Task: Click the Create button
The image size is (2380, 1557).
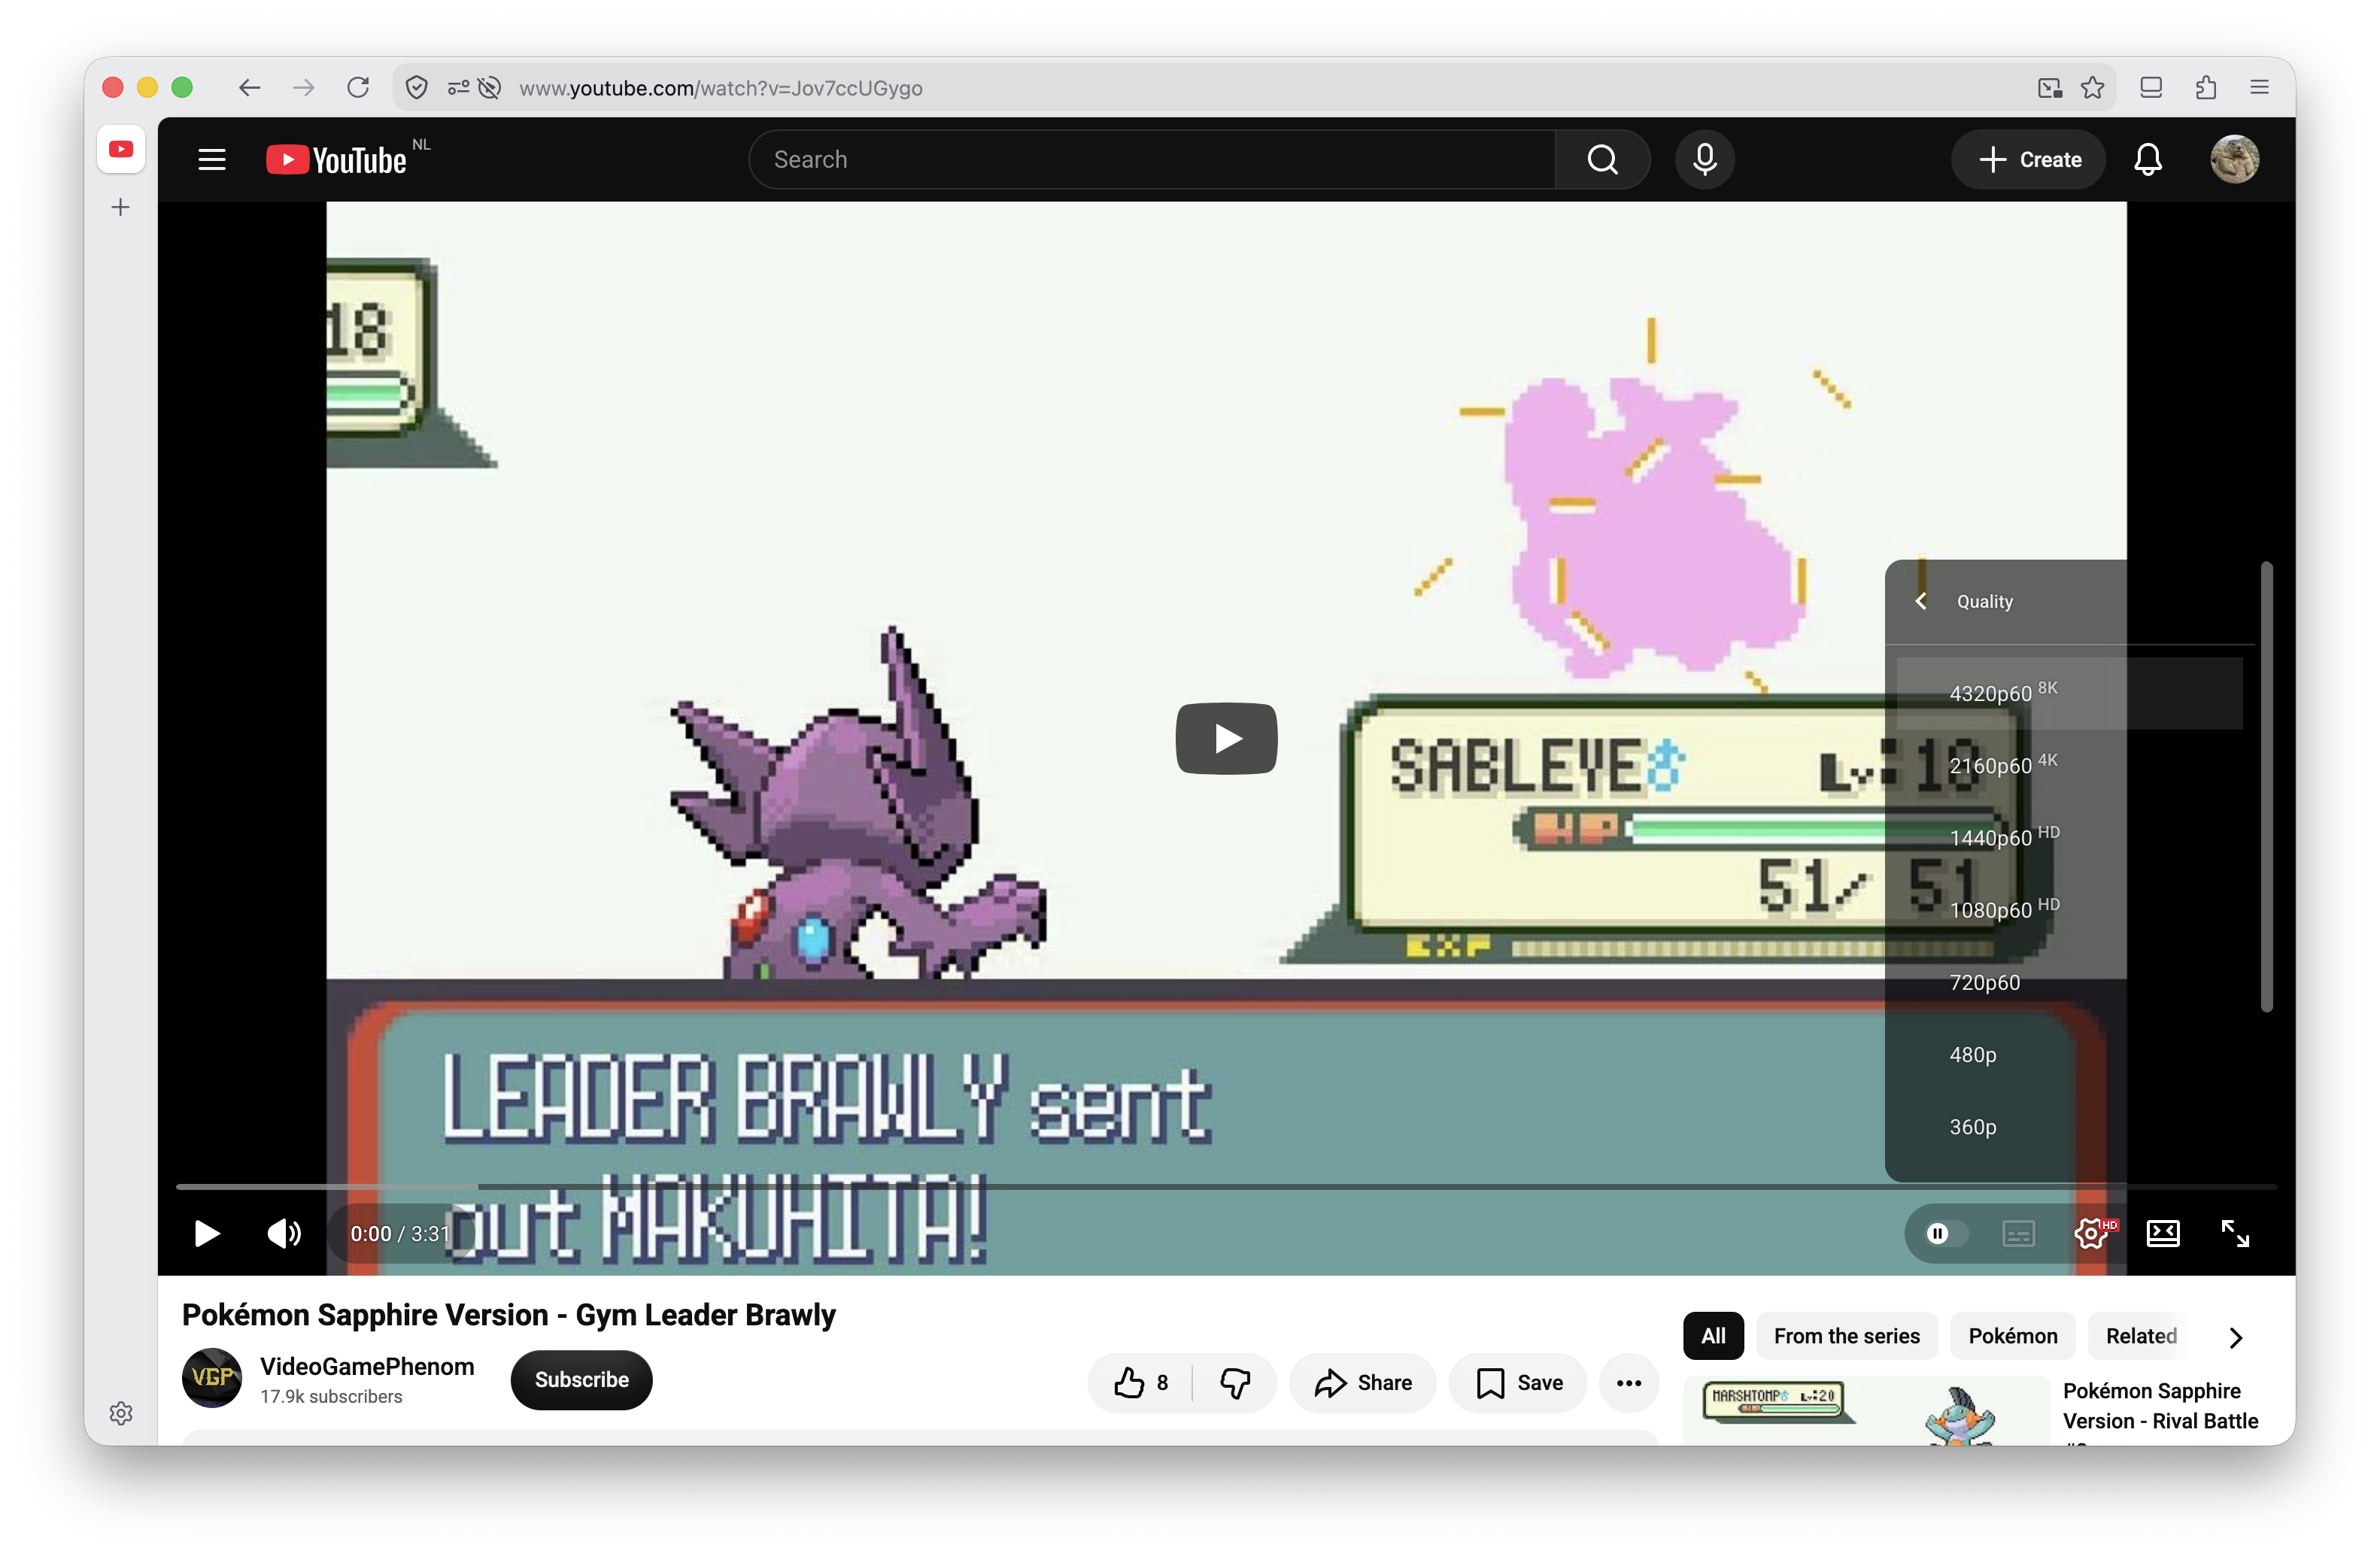Action: [2029, 160]
